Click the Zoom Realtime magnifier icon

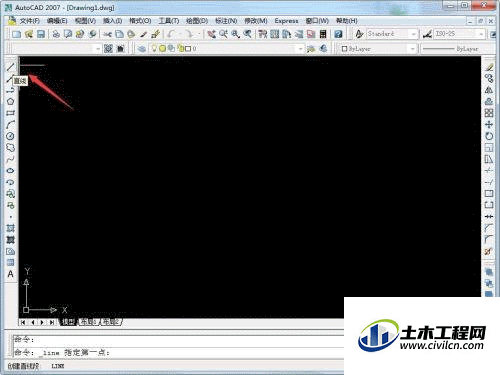[223, 34]
